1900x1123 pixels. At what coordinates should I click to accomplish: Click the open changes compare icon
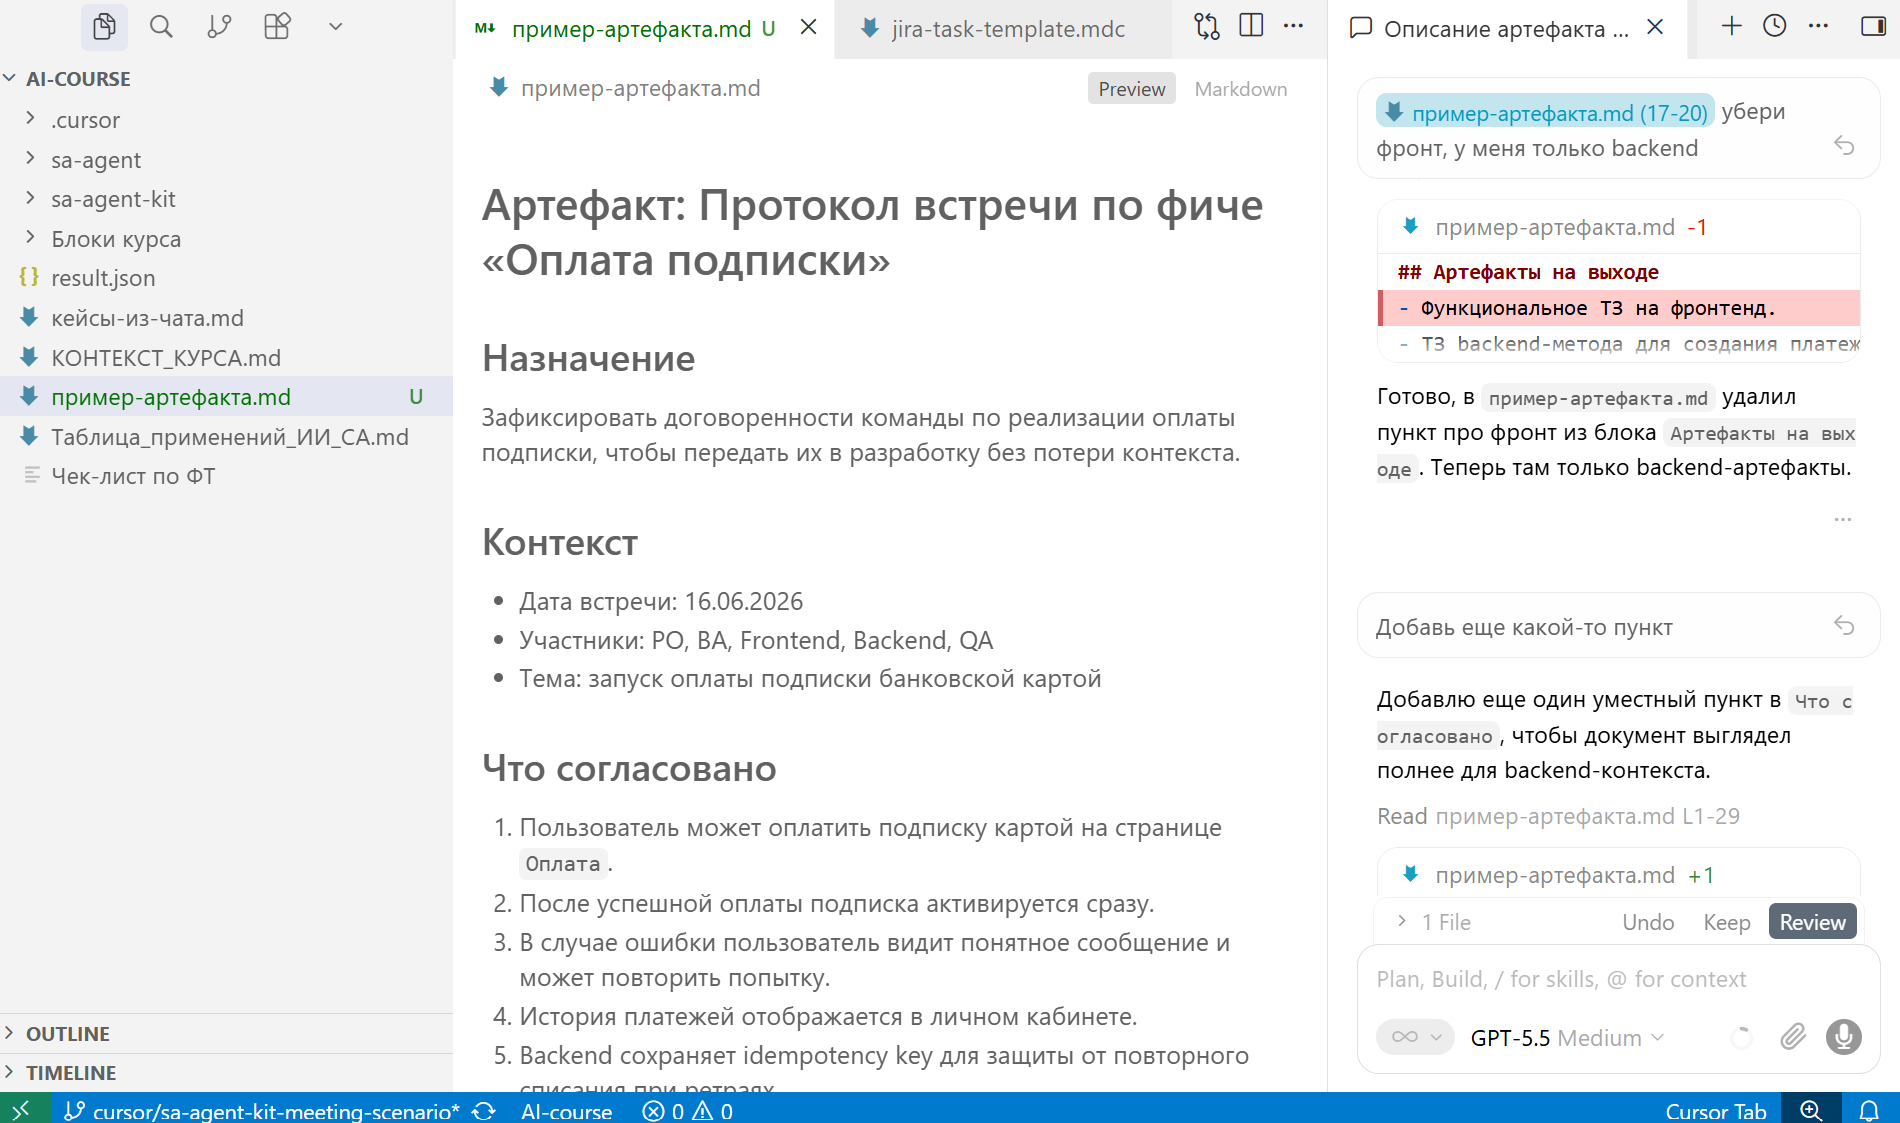(1207, 27)
